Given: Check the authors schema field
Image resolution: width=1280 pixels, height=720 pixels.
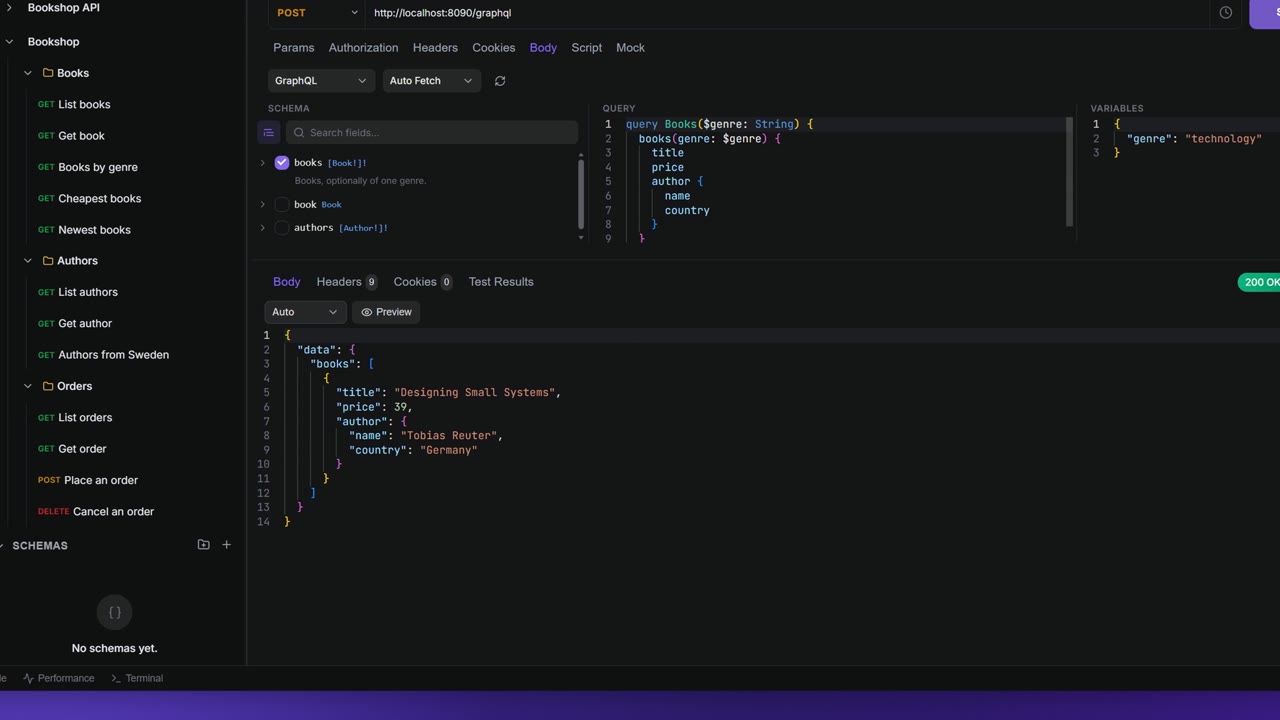Looking at the screenshot, I should click(x=282, y=228).
